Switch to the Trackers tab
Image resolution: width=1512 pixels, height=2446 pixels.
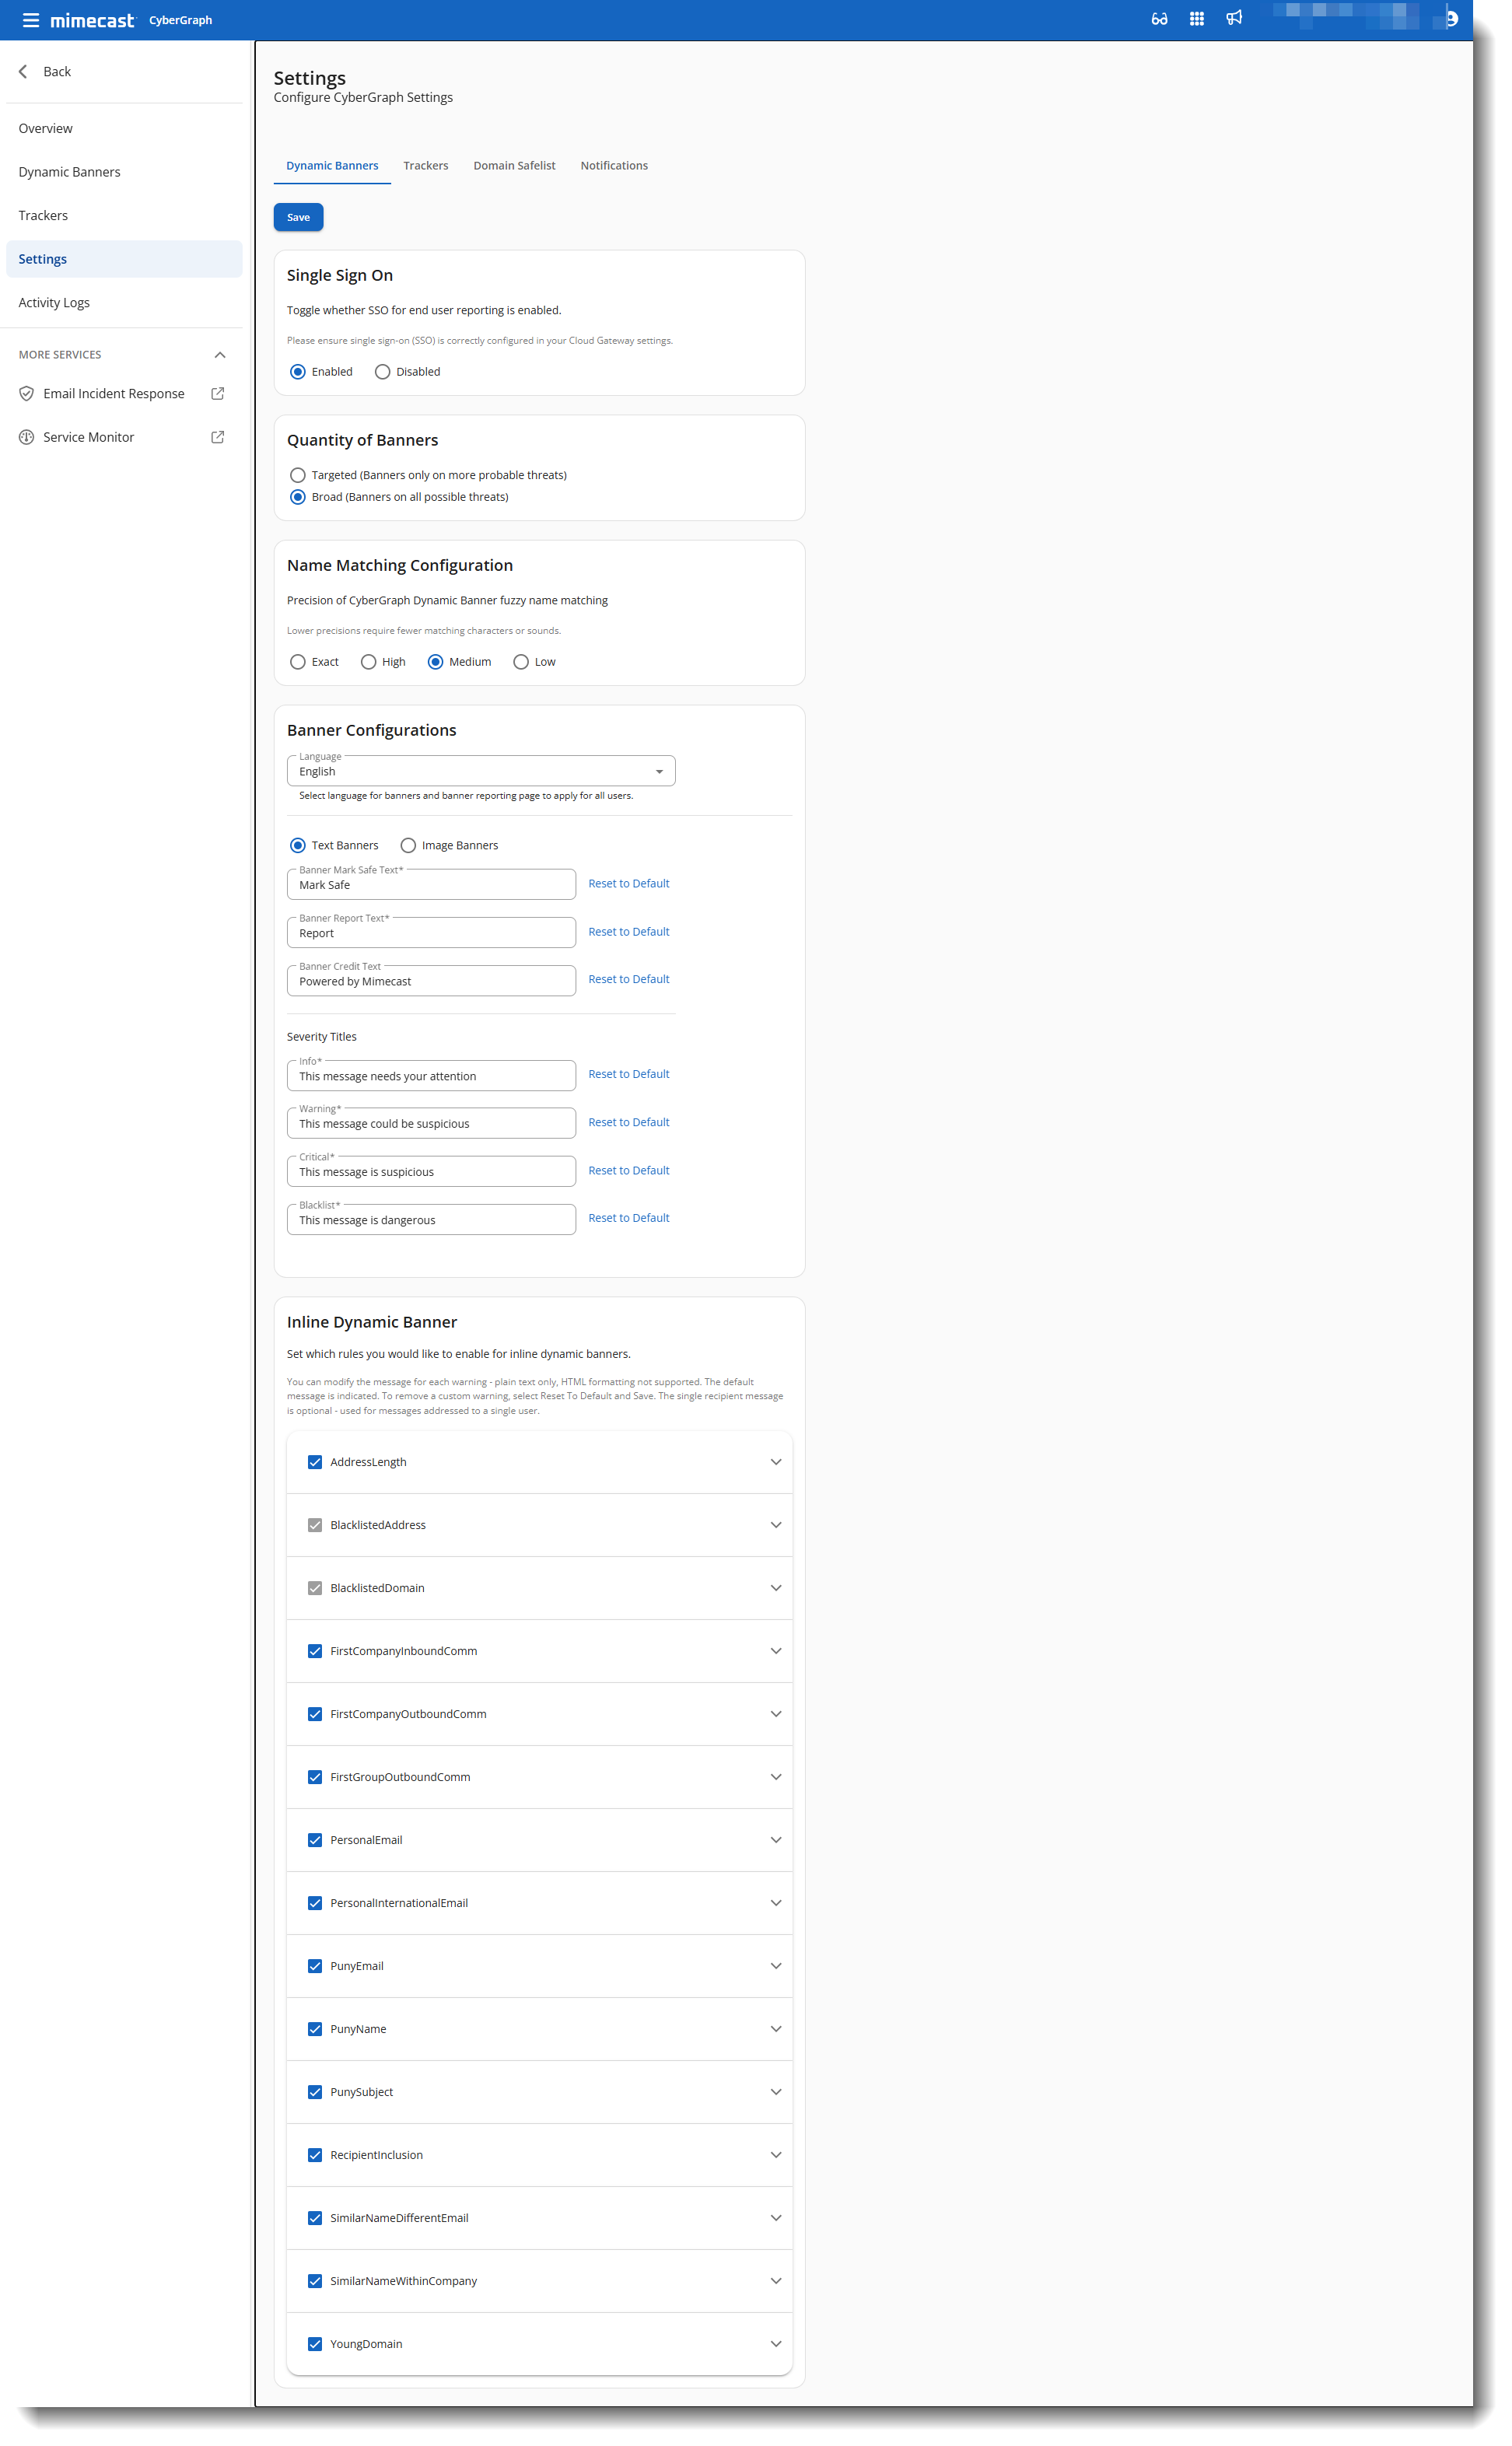tap(425, 165)
